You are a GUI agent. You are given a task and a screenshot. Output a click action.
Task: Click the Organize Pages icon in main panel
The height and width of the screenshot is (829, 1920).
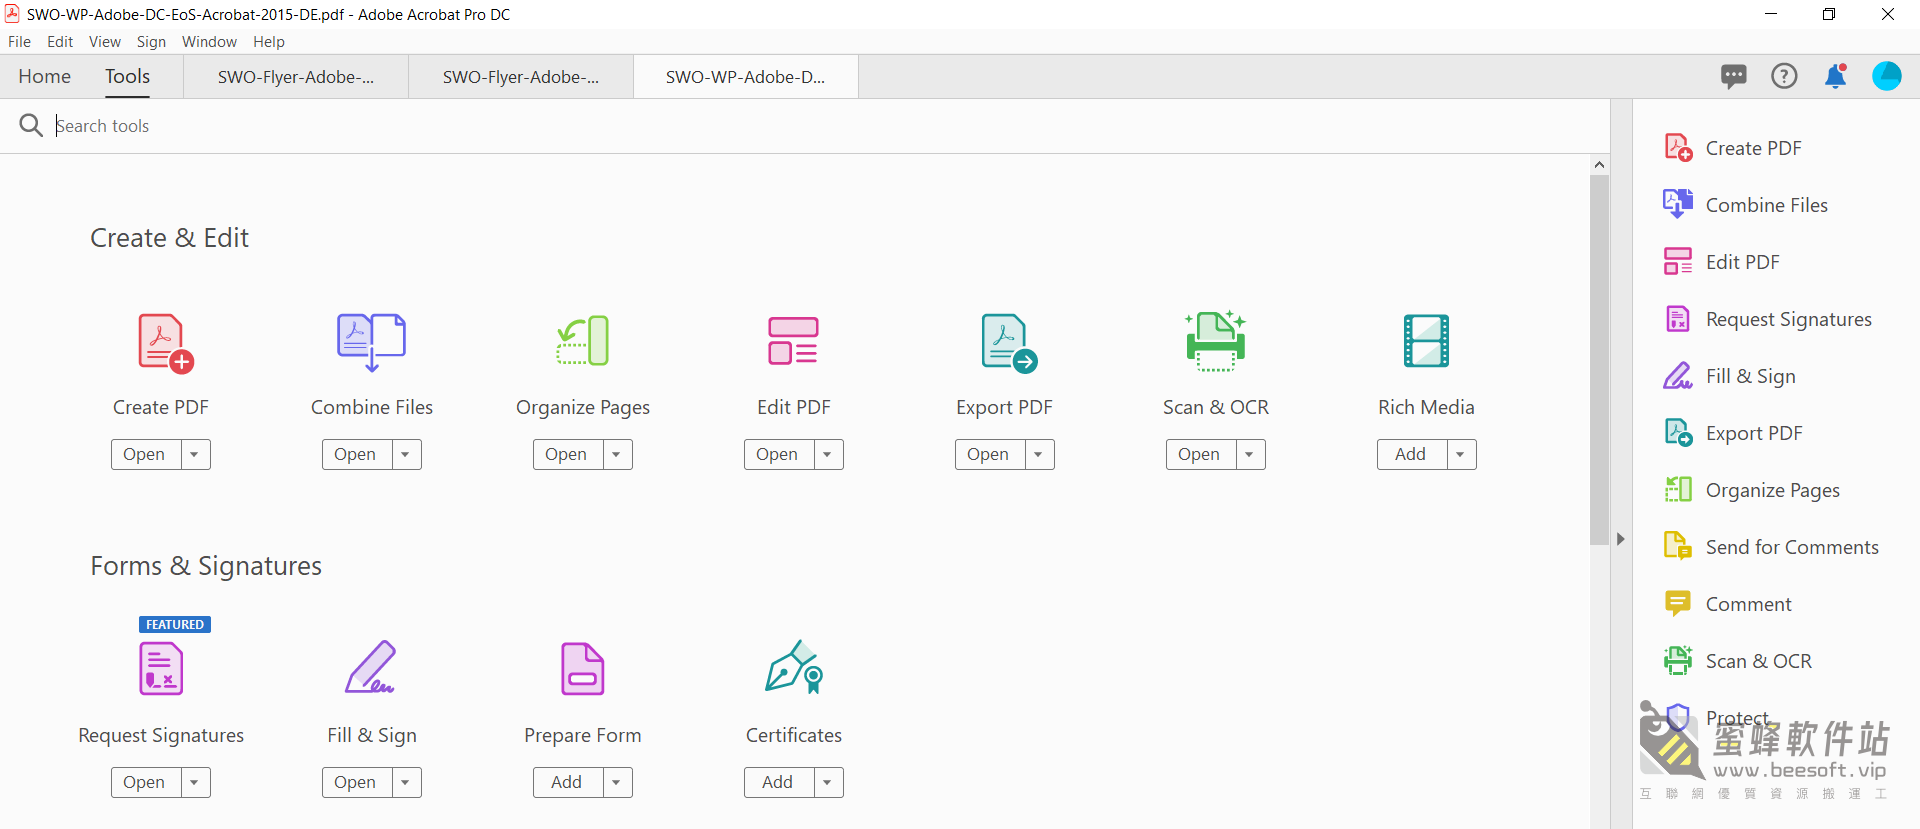click(x=583, y=341)
